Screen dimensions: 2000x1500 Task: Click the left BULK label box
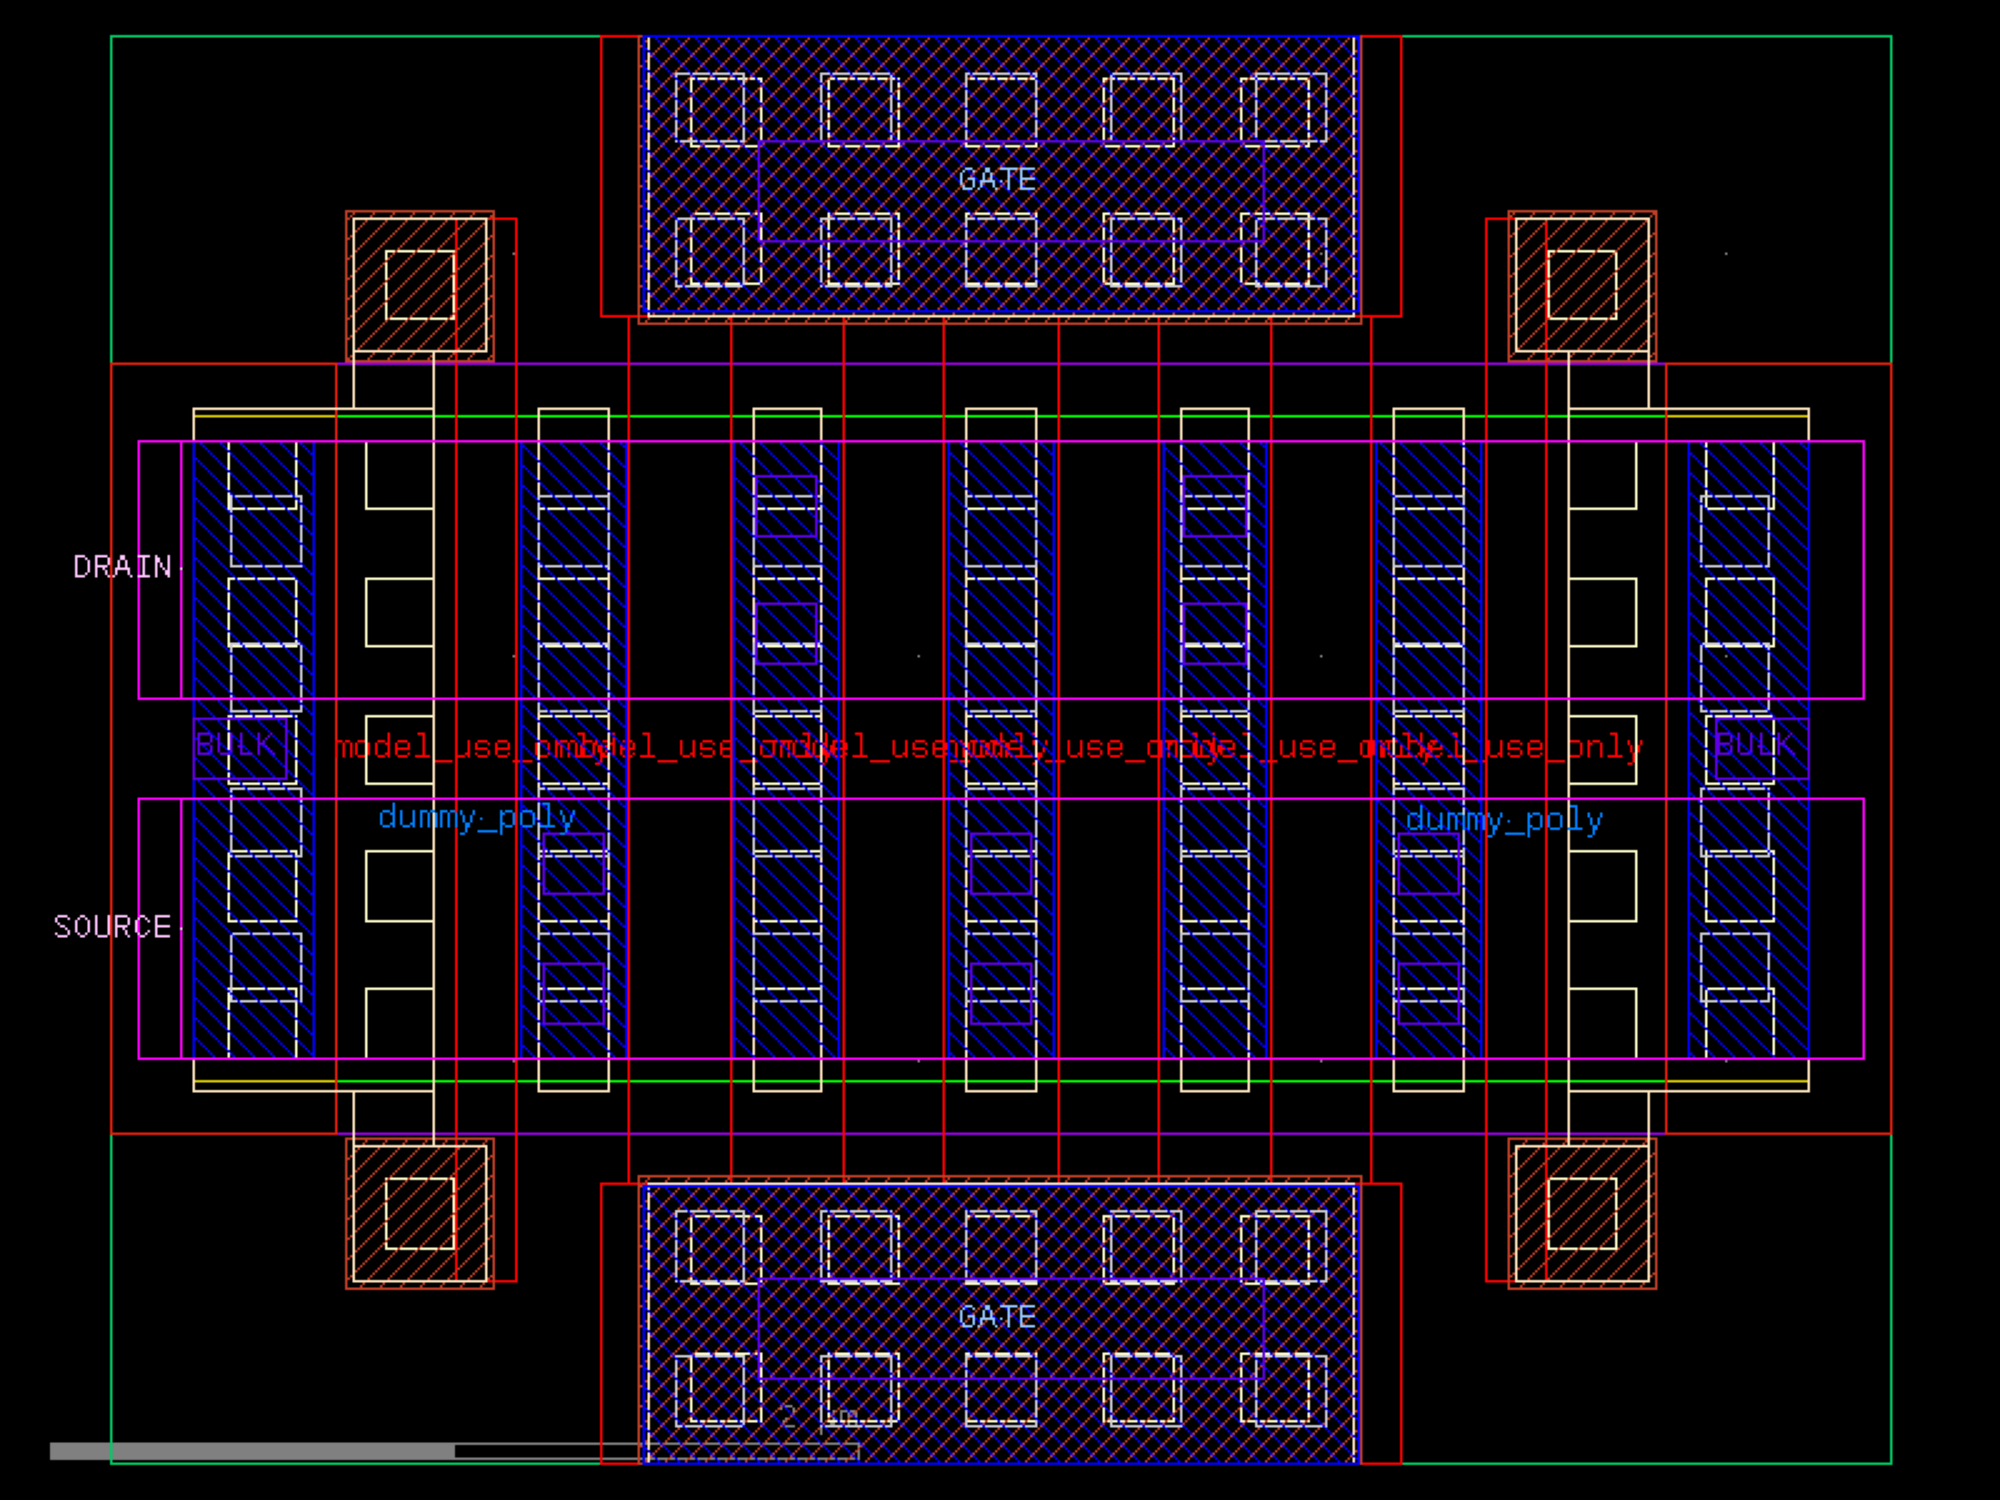[240, 747]
